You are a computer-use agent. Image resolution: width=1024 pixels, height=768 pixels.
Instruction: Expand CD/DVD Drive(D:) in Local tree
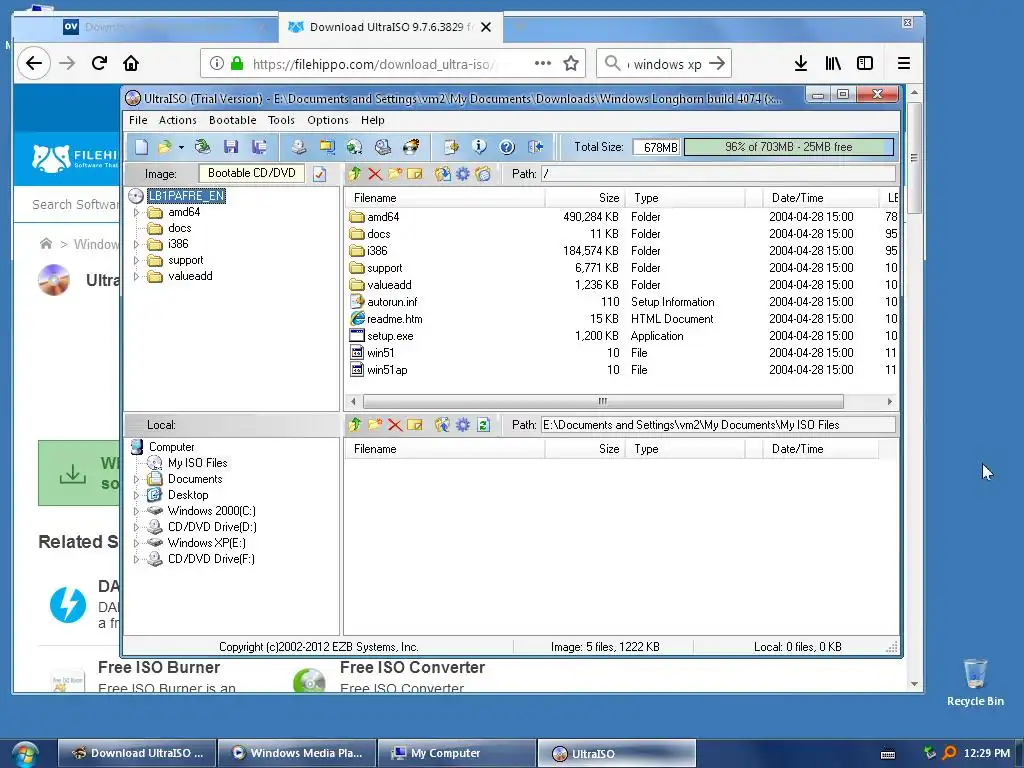[x=136, y=527]
